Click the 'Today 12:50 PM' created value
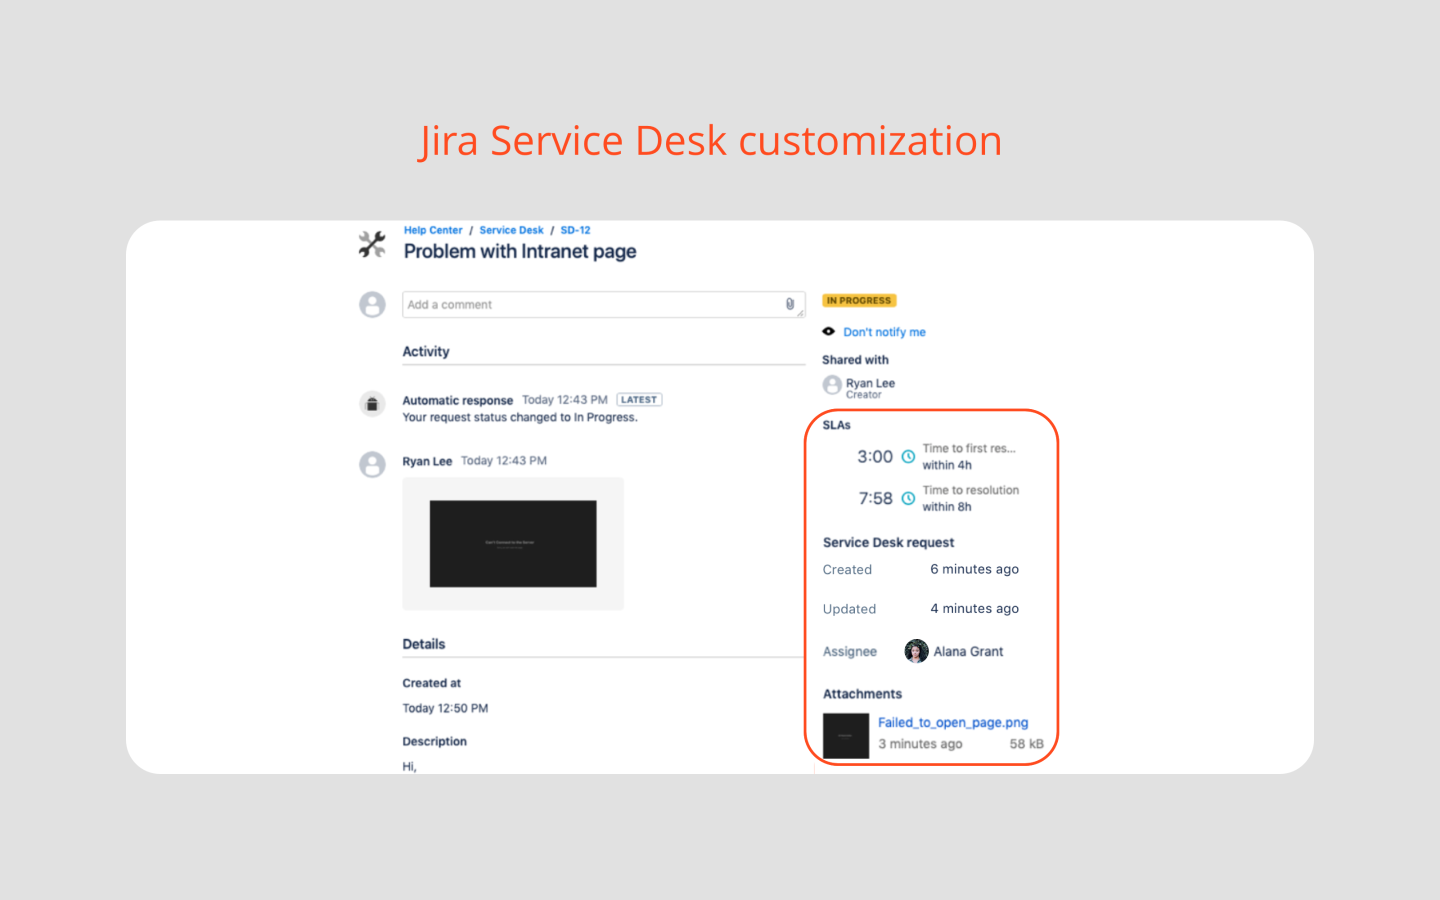This screenshot has width=1440, height=900. pyautogui.click(x=445, y=708)
